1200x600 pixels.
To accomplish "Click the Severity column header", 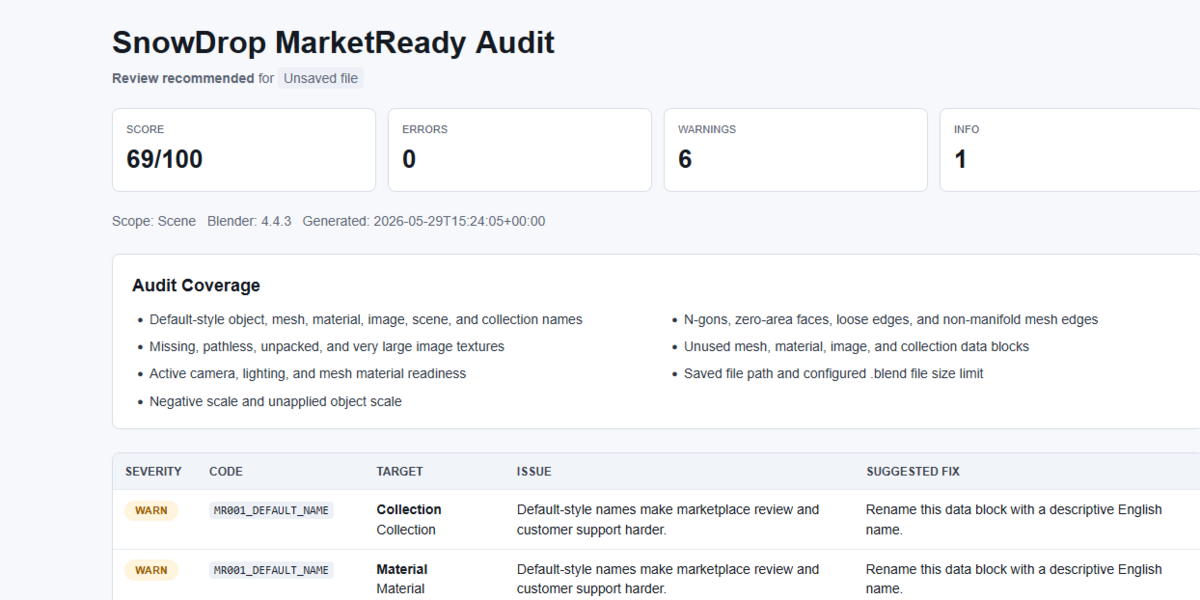I will [x=153, y=471].
